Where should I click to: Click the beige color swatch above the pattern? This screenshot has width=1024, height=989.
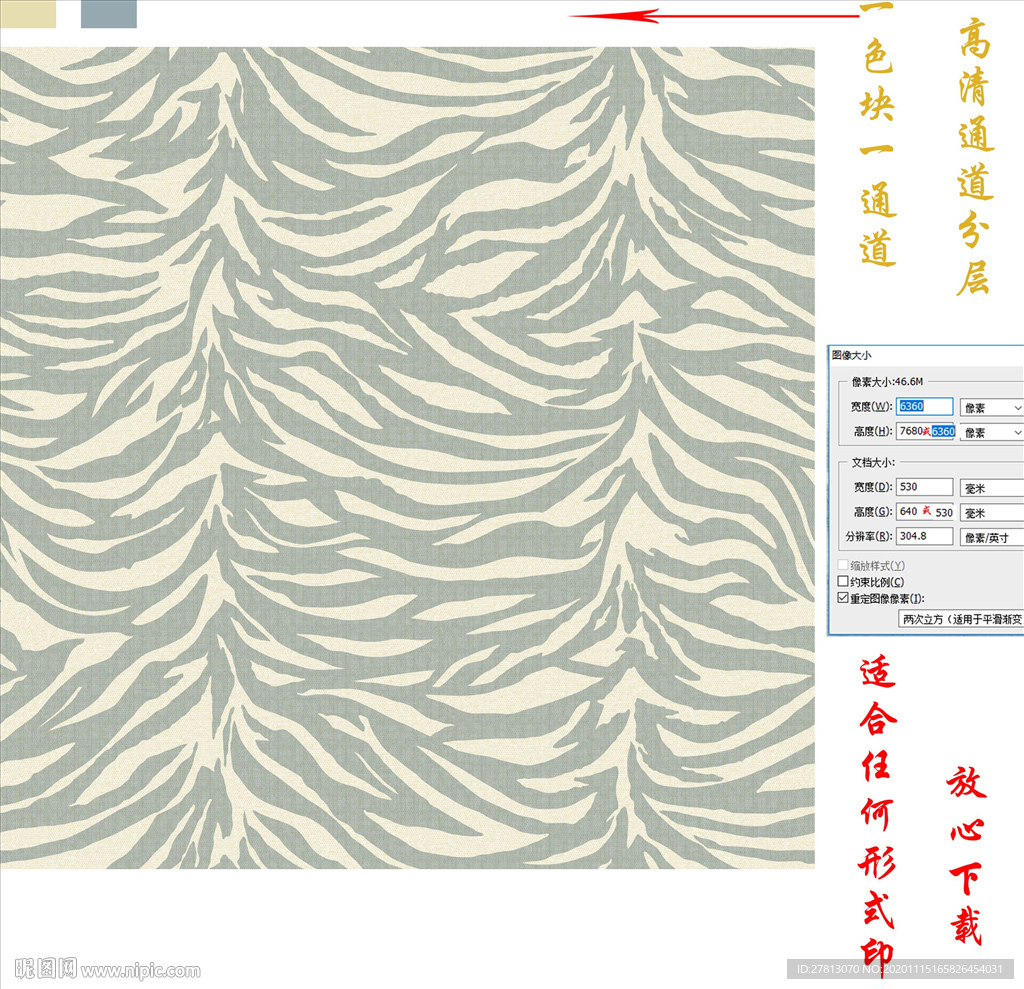click(28, 14)
